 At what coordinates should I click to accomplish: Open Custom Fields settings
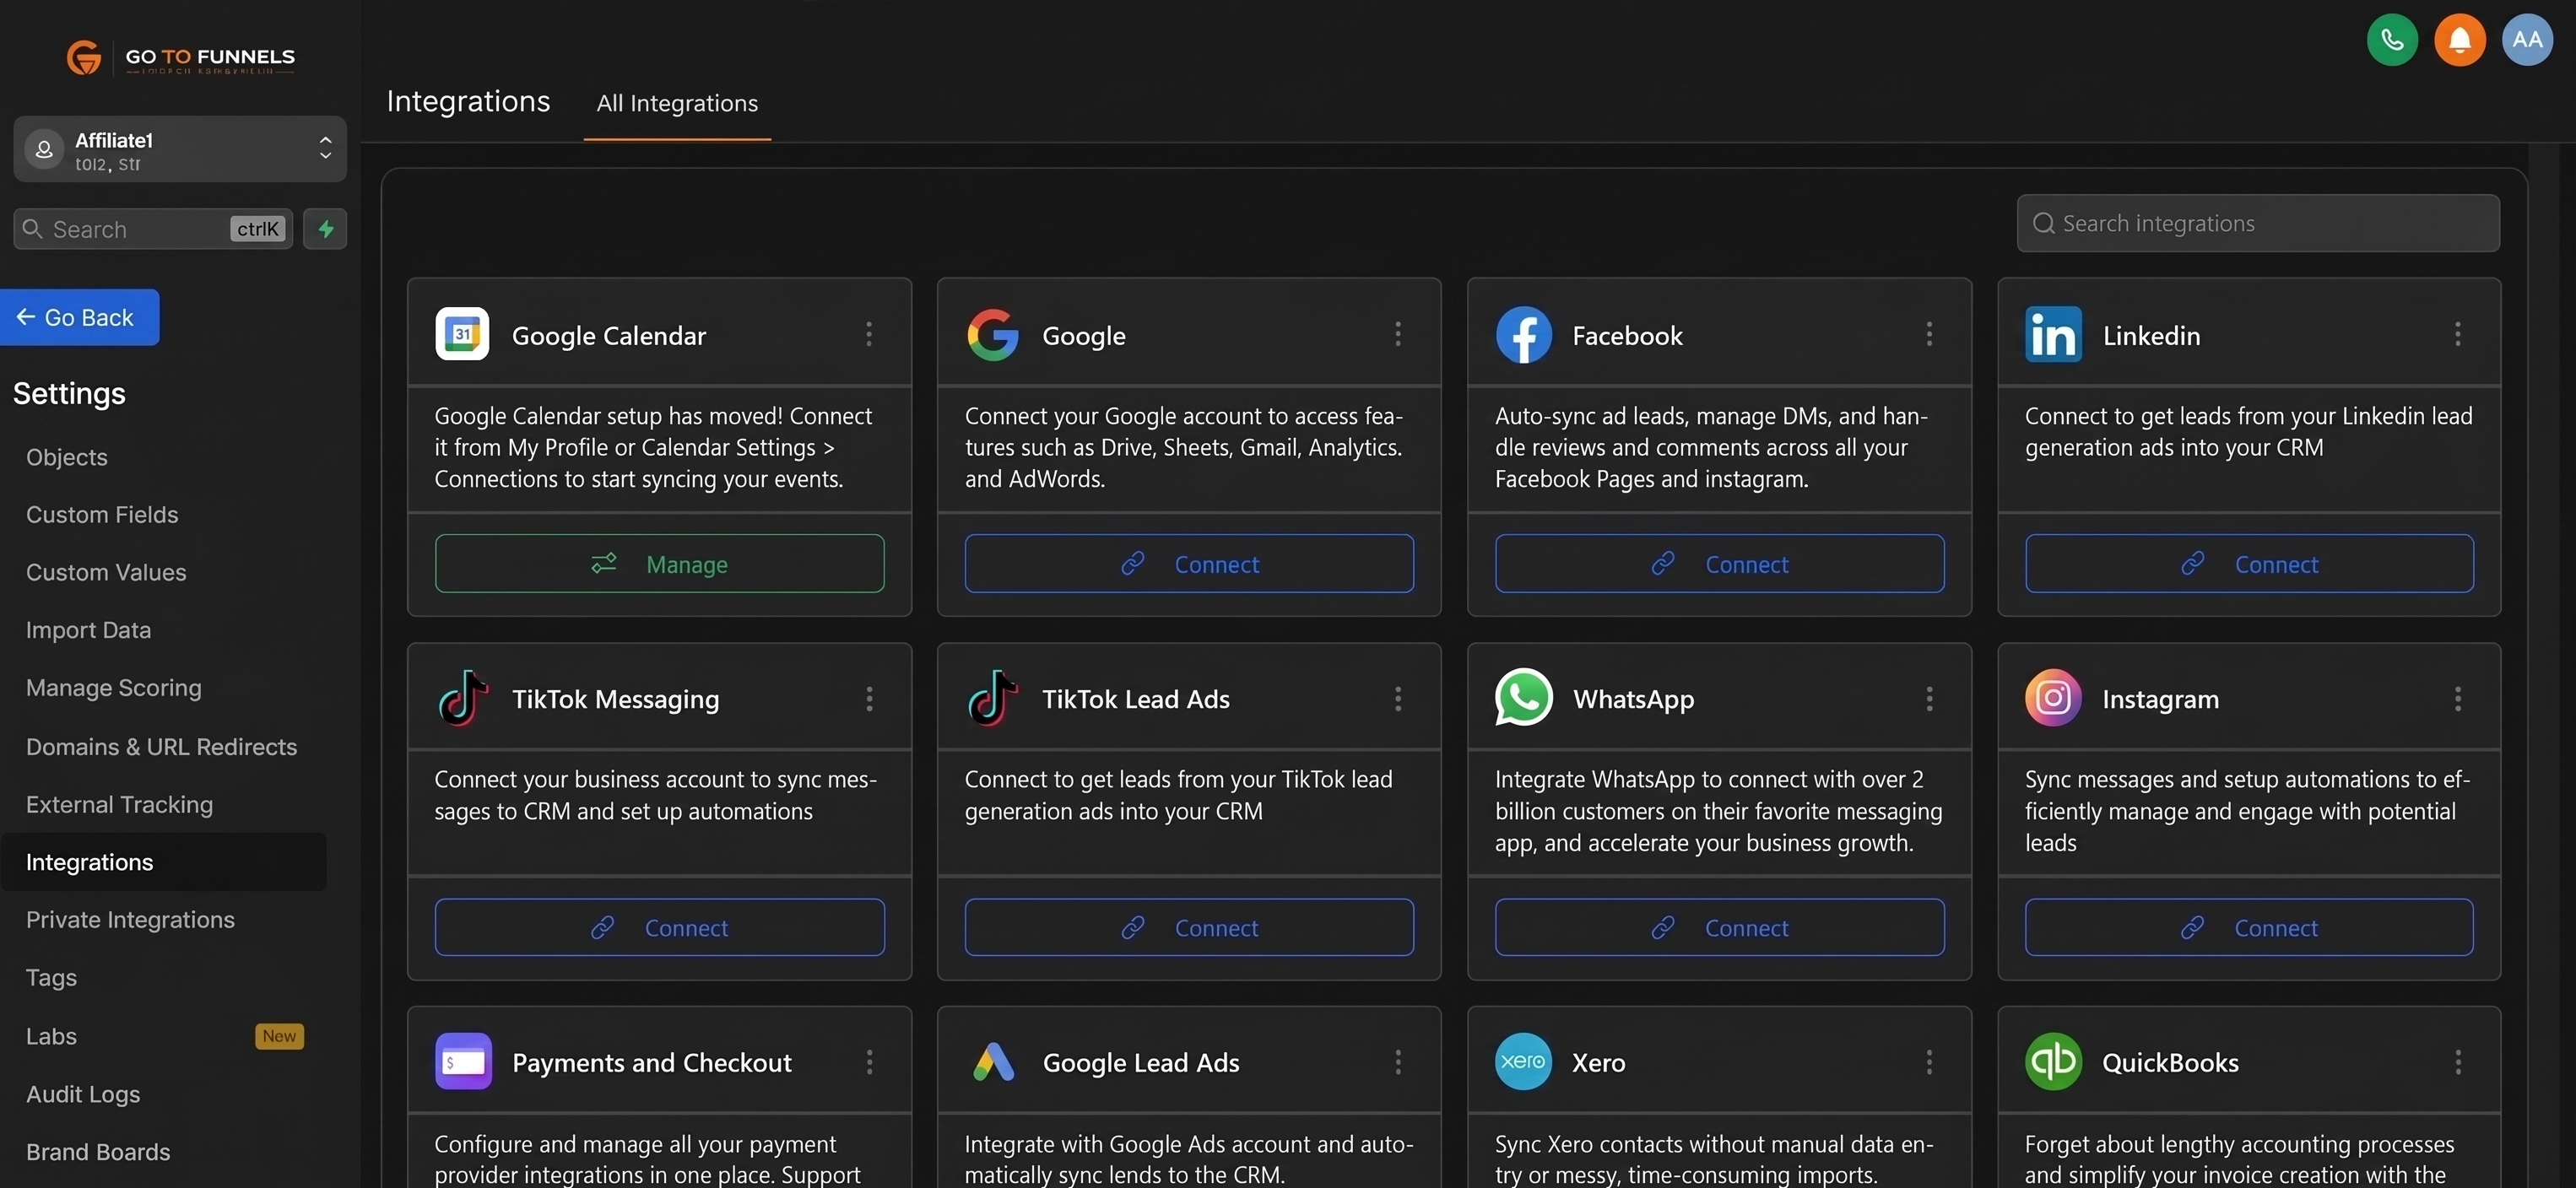(x=102, y=514)
